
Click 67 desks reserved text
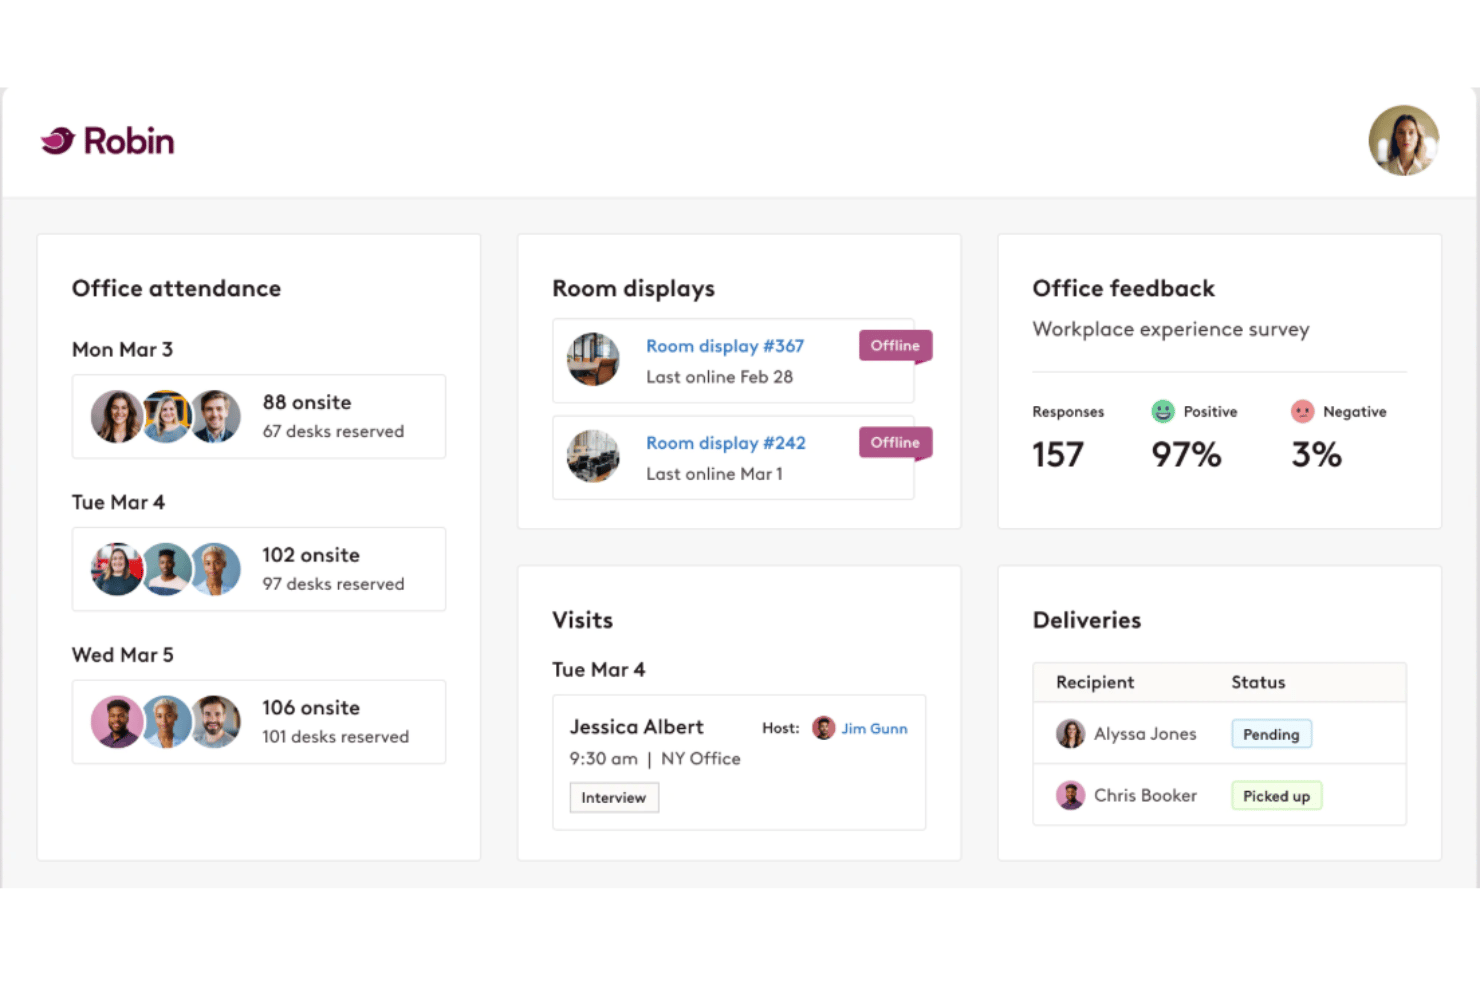point(334,431)
